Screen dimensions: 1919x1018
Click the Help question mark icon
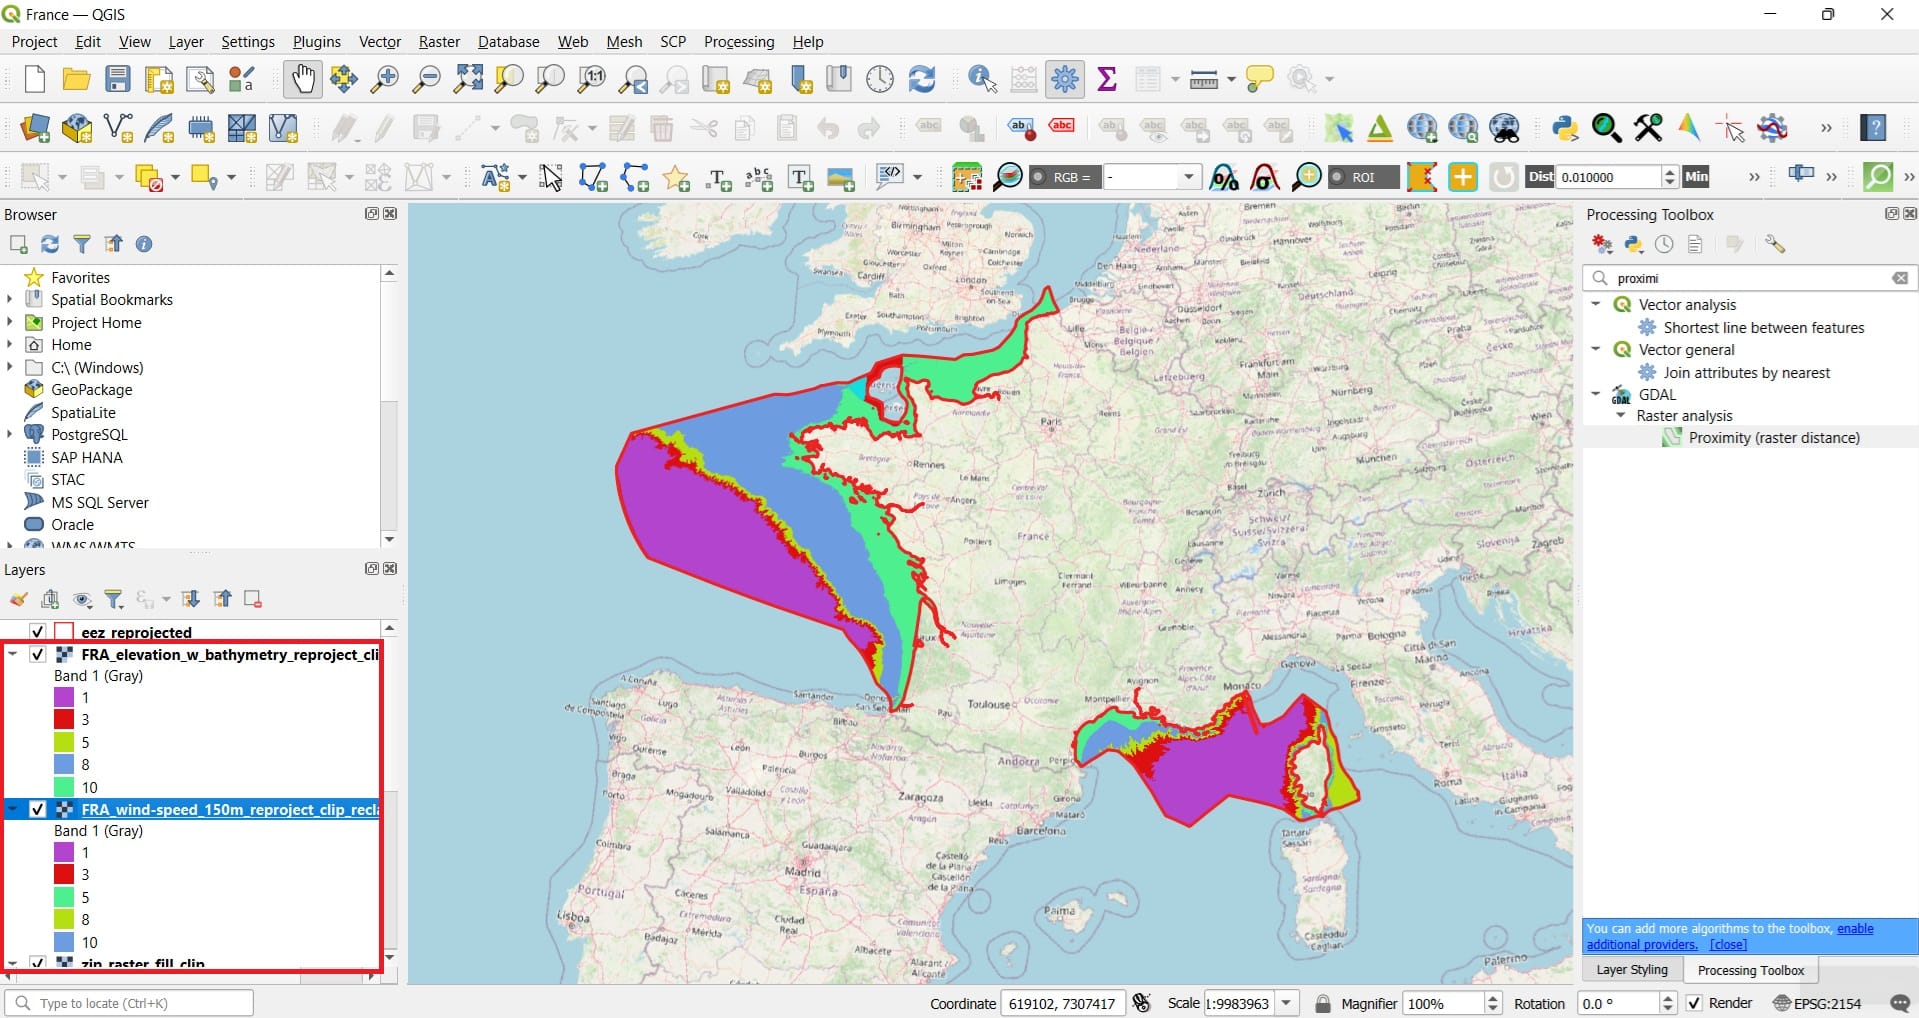(1873, 128)
